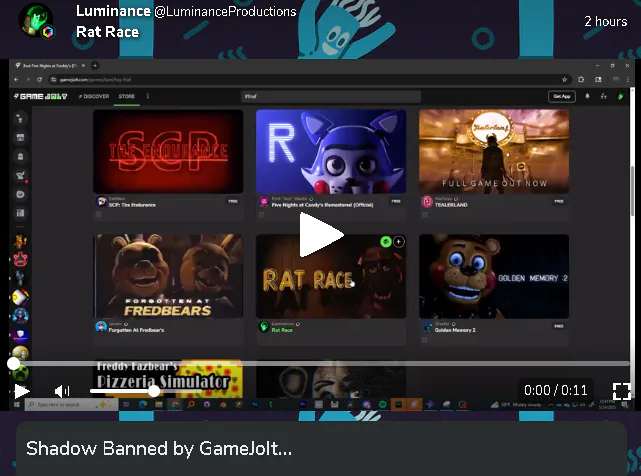Viewport: 641px width, 476px height.
Task: Click the plus icon on the Rat Race card
Action: [399, 242]
